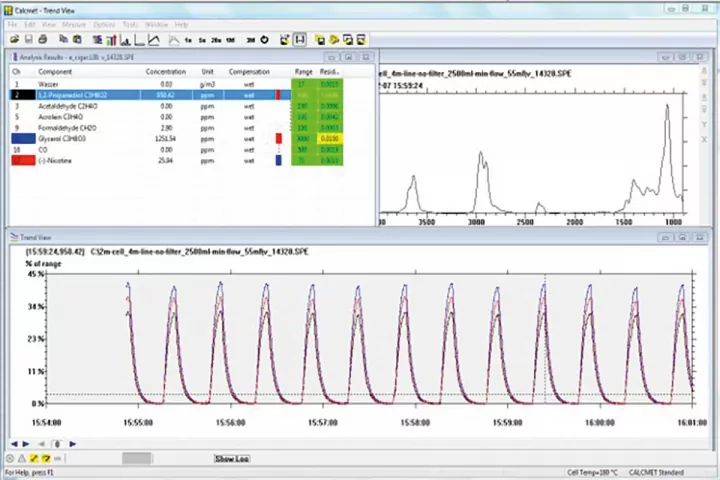Open the Options menu
The image size is (720, 480).
click(104, 24)
